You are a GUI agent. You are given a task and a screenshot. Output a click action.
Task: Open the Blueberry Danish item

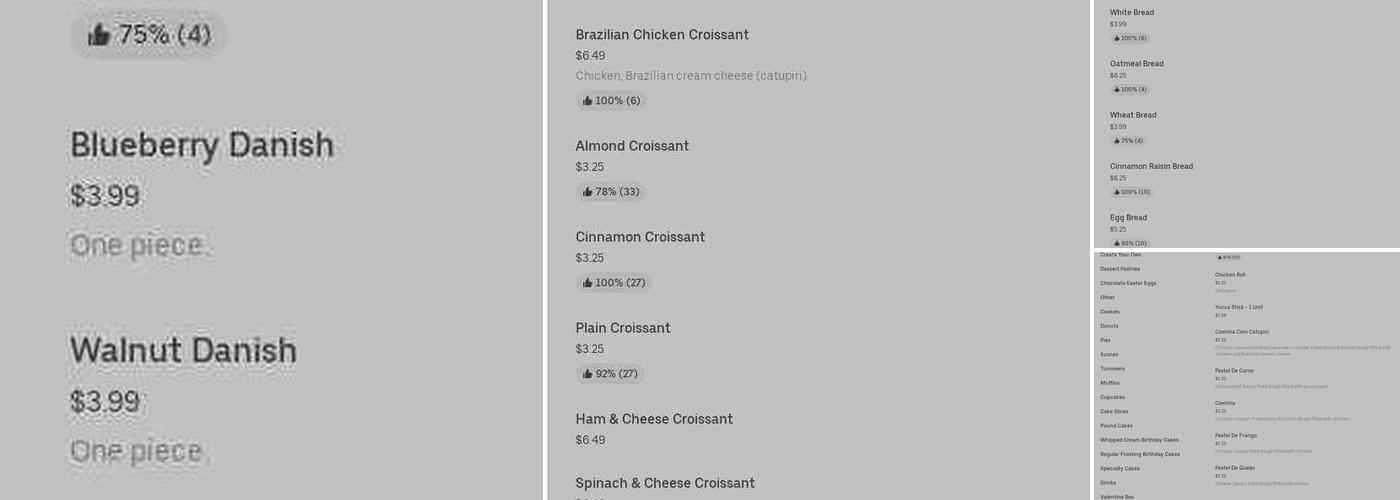pyautogui.click(x=201, y=146)
